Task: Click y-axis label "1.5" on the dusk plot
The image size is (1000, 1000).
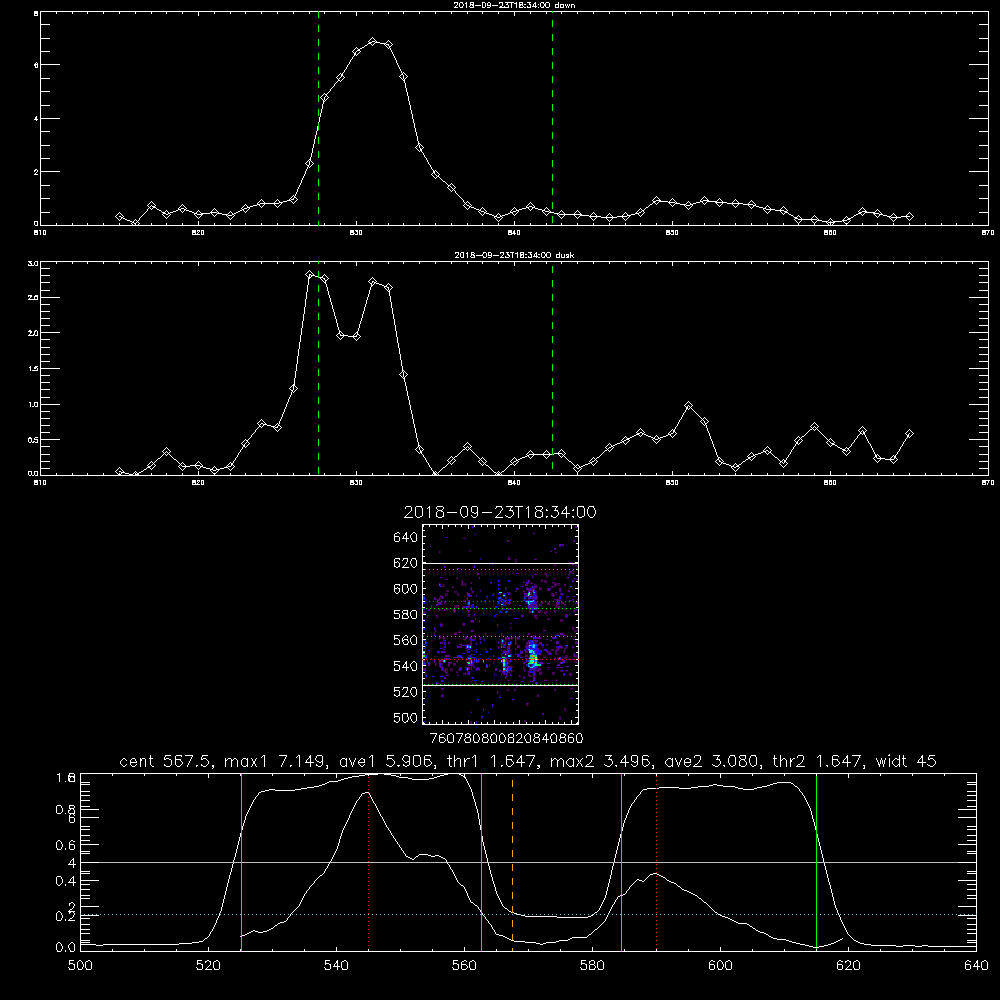Action: click(33, 369)
